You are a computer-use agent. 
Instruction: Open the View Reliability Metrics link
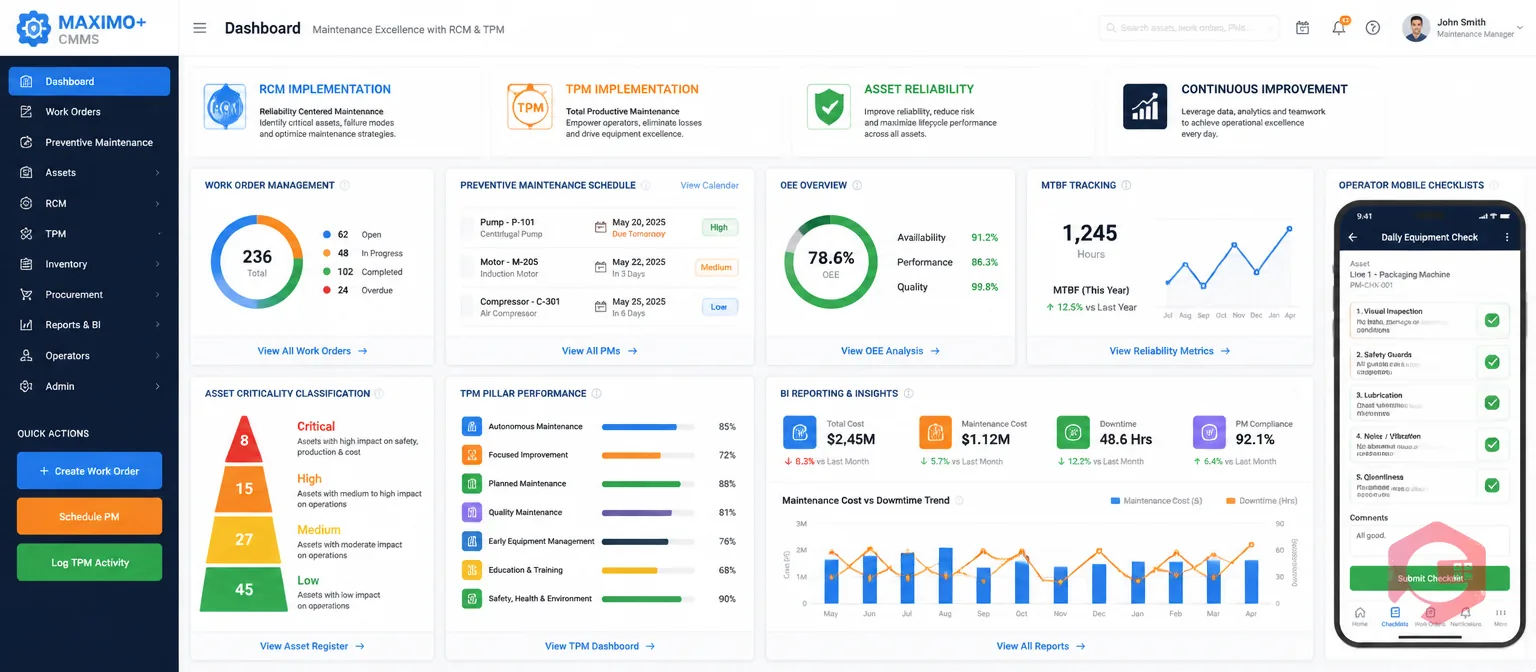pyautogui.click(x=1169, y=351)
